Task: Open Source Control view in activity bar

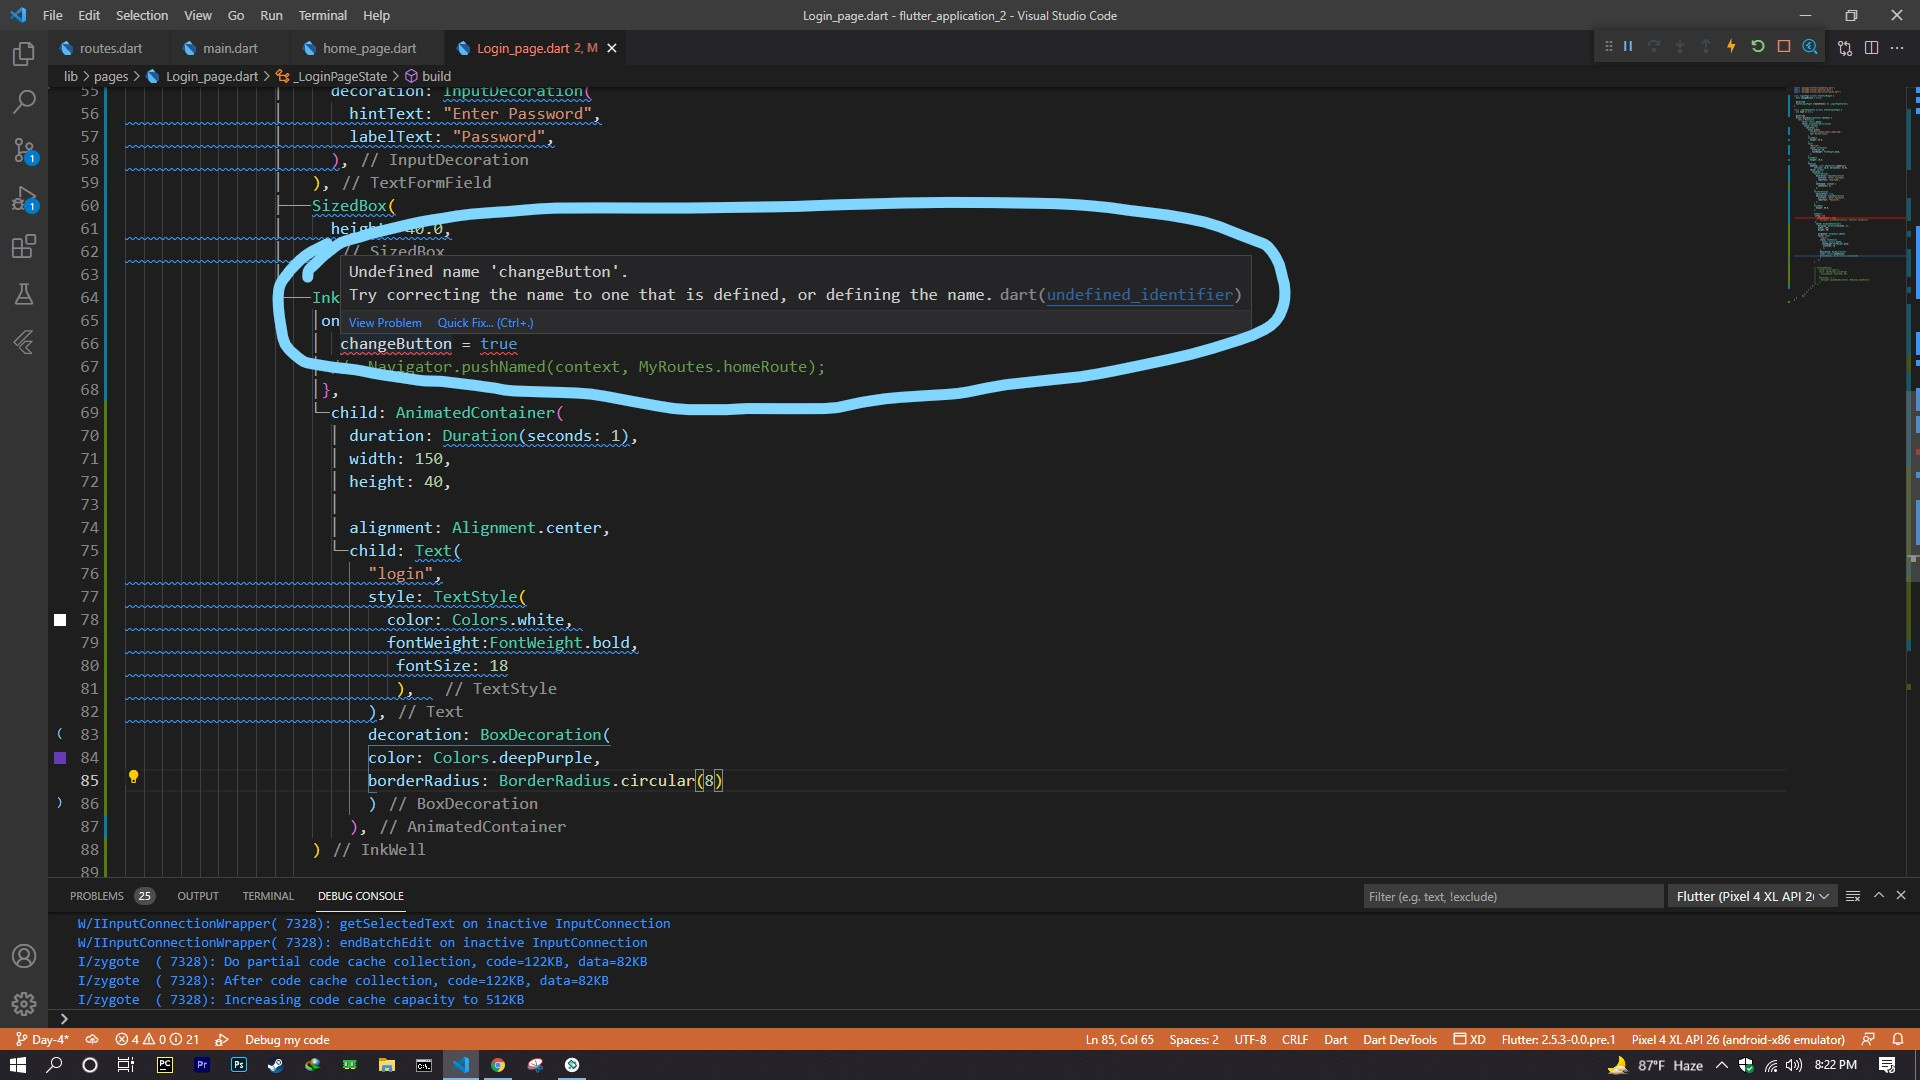Action: pyautogui.click(x=24, y=151)
